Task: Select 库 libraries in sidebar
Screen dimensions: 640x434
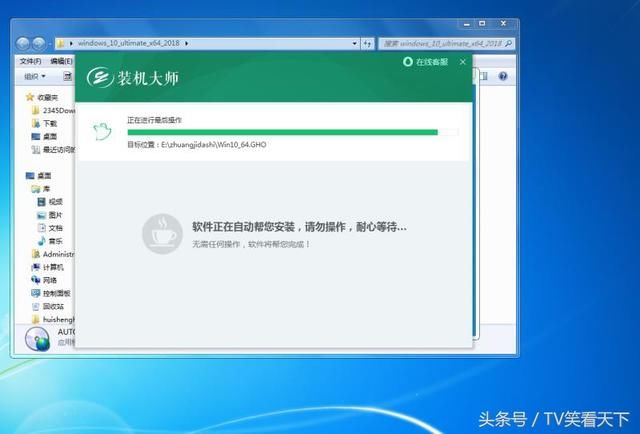Action: pyautogui.click(x=41, y=189)
